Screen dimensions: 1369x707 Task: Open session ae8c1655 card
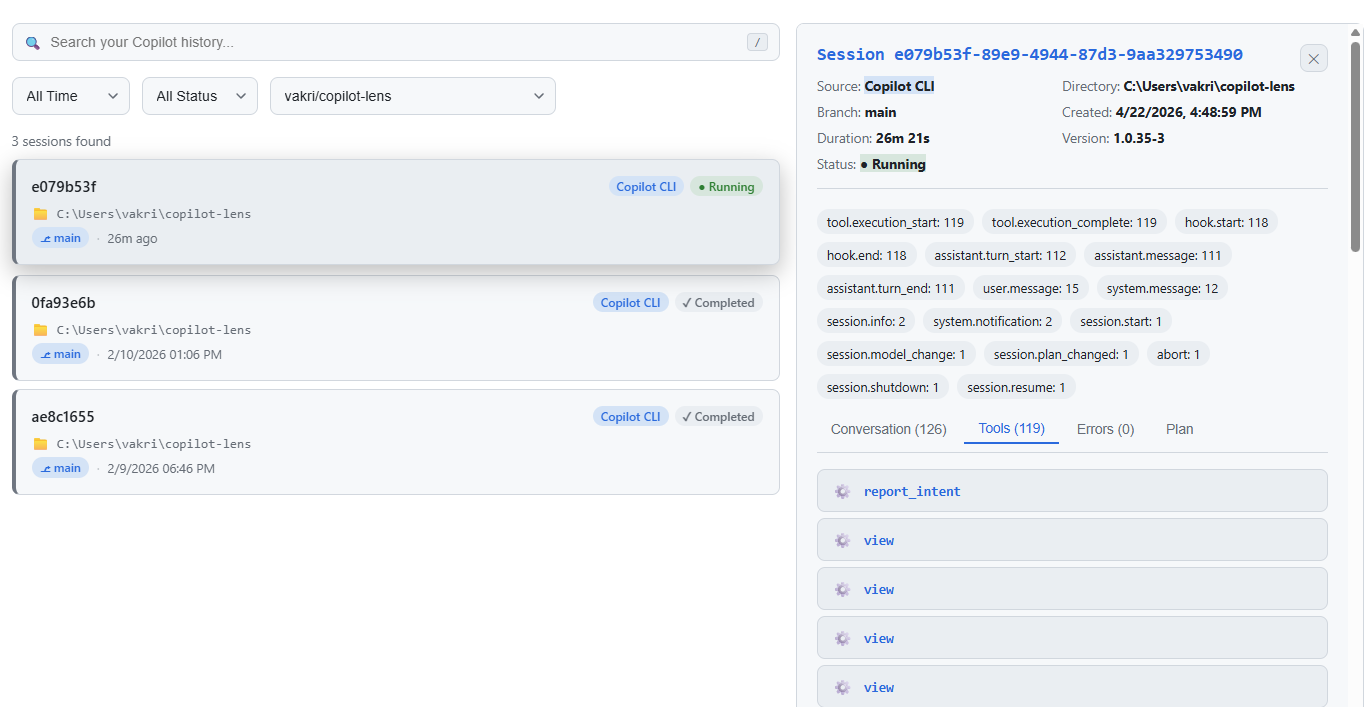click(396, 442)
